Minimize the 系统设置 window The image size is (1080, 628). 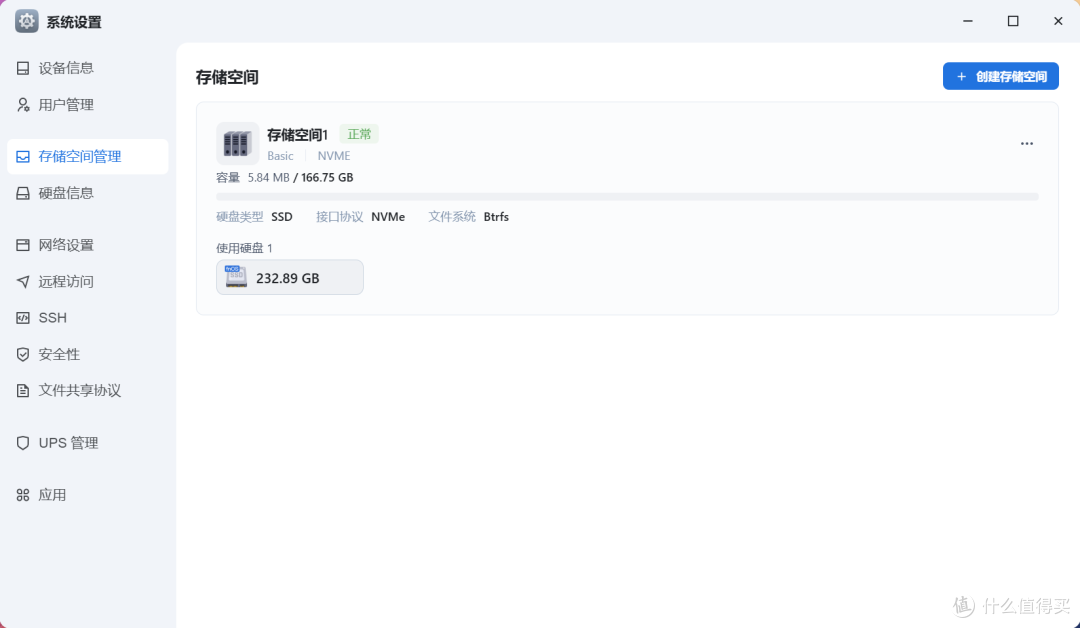coord(968,21)
